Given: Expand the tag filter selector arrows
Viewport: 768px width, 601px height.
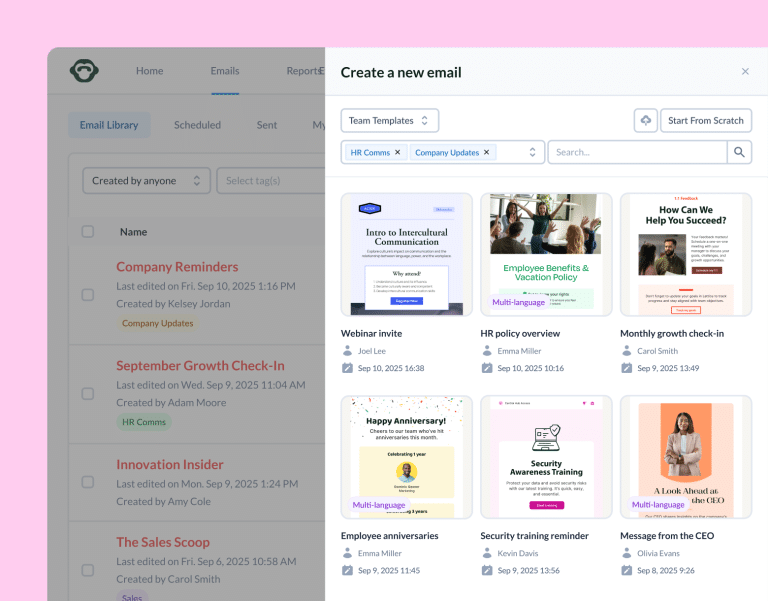Looking at the screenshot, I should coord(532,152).
